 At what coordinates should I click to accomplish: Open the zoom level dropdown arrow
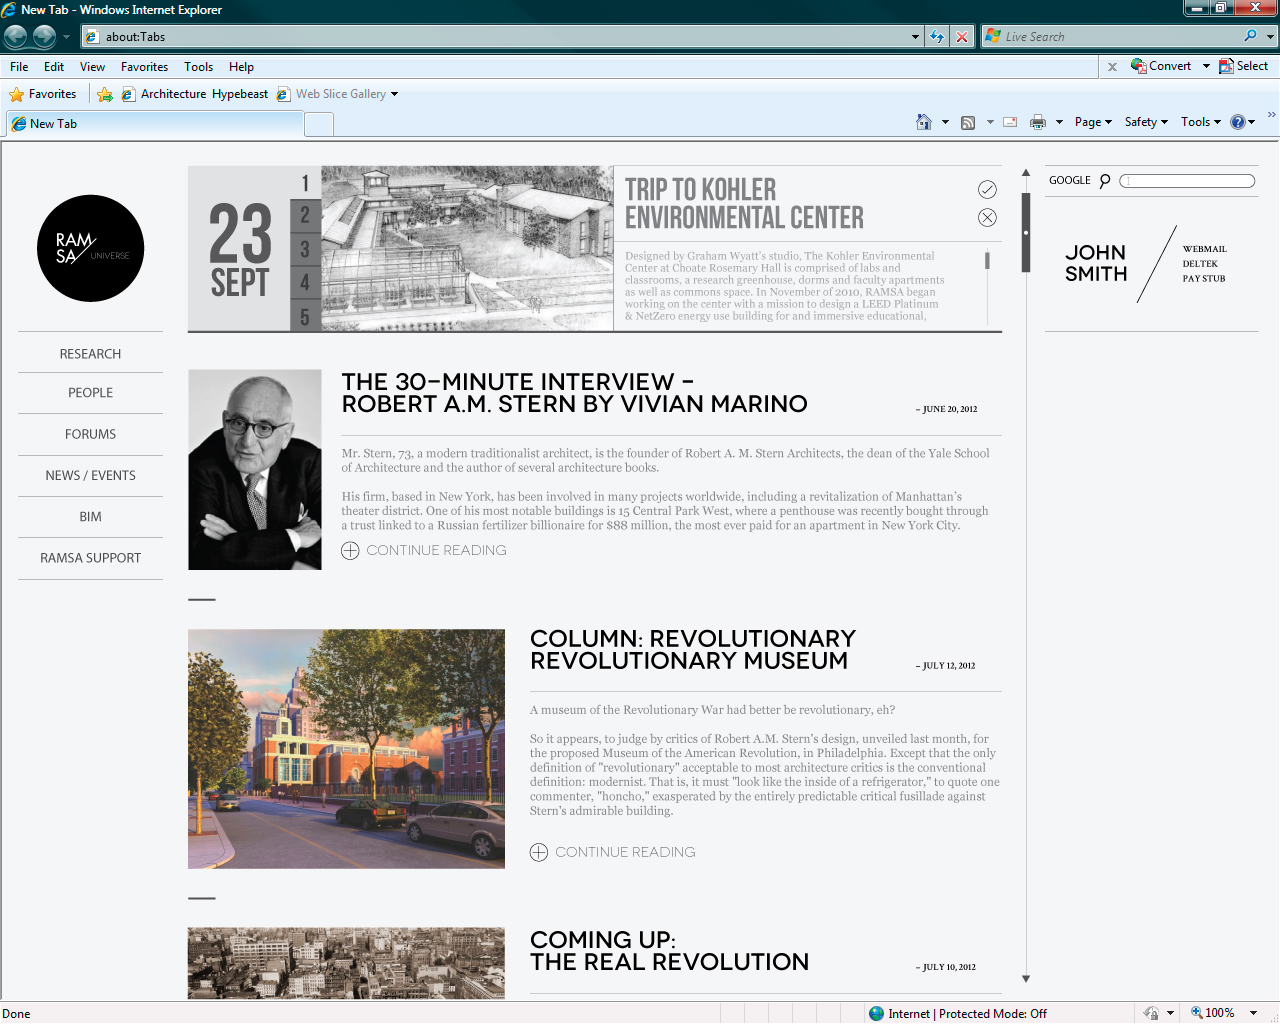tap(1253, 1013)
